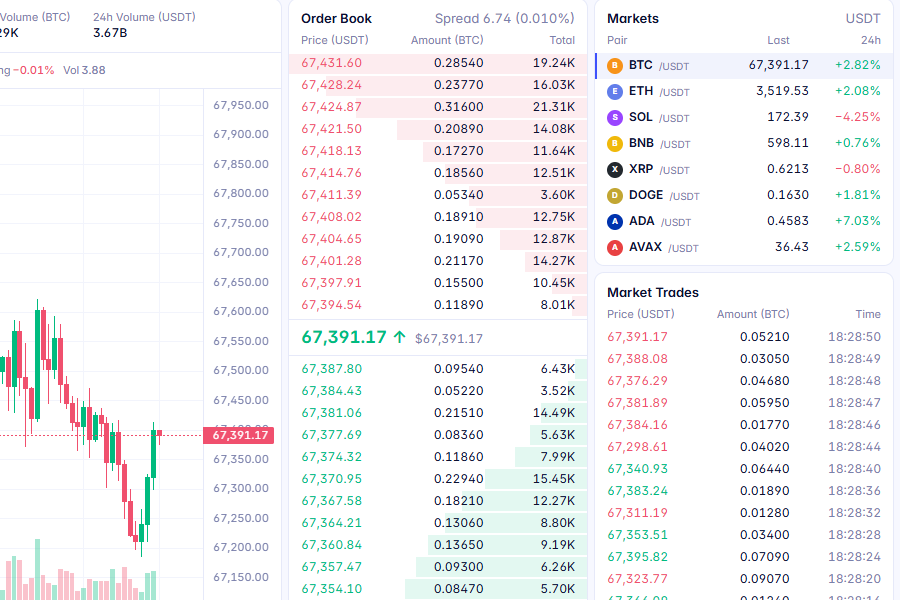Select ask price 67,404.65 in order book
The image size is (900, 600).
(x=331, y=239)
